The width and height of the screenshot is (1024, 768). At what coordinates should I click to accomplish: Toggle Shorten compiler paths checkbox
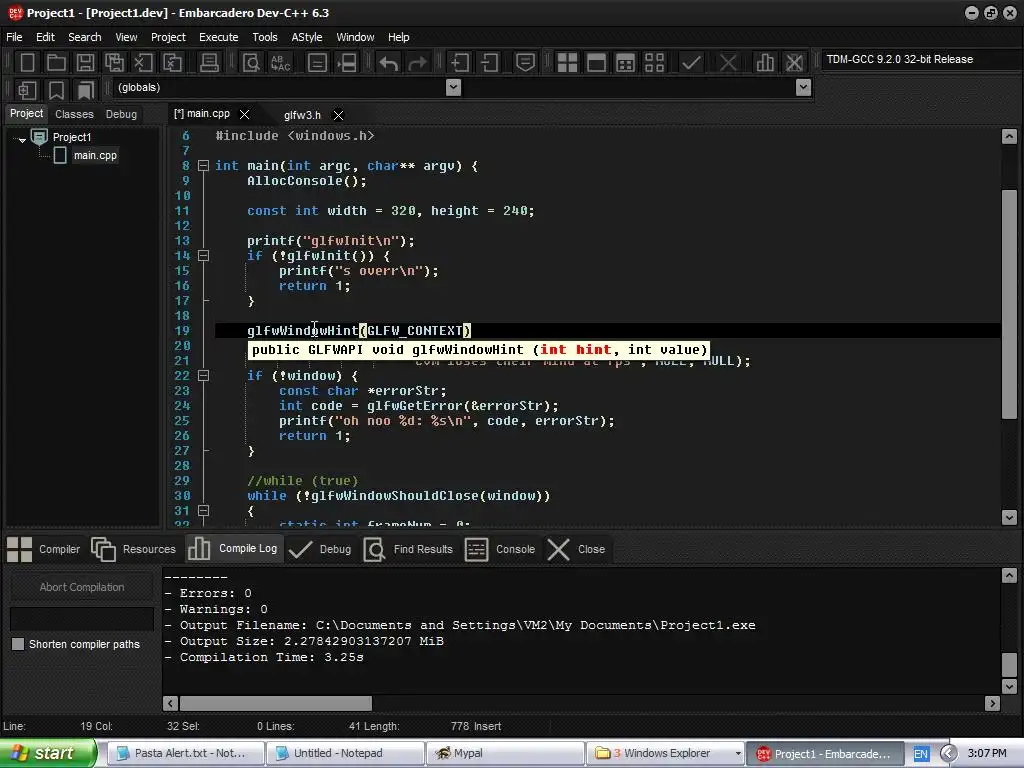click(18, 644)
